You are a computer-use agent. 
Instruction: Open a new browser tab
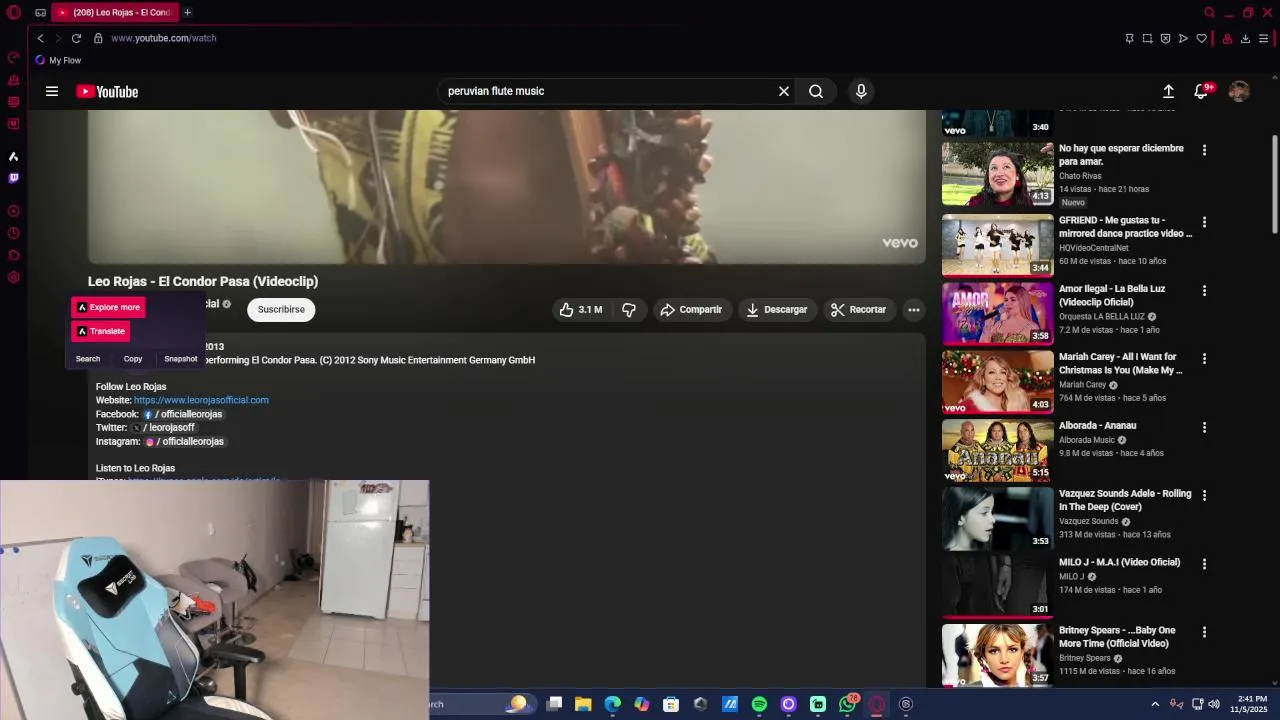point(187,12)
